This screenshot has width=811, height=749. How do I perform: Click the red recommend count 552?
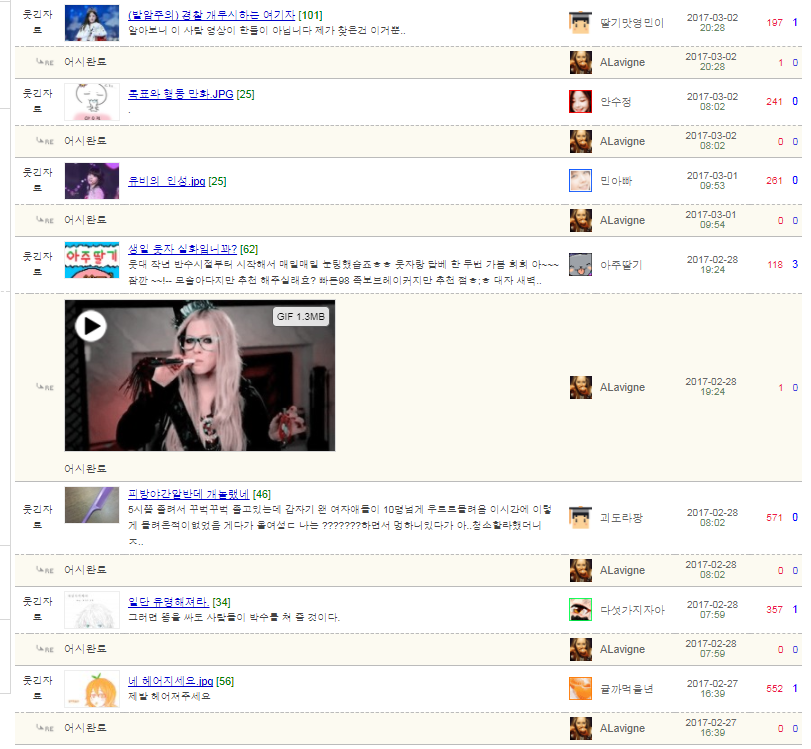[774, 689]
